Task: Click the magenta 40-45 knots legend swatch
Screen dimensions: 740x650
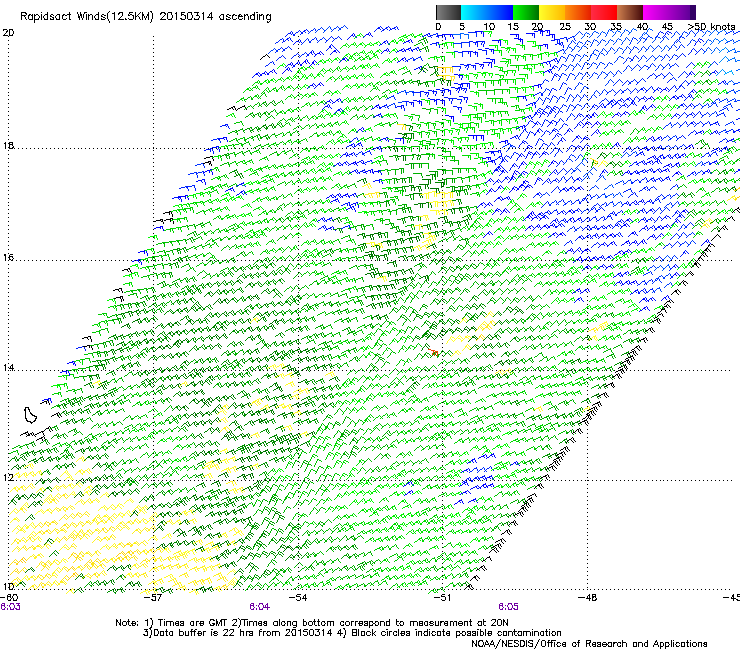Action: click(x=656, y=12)
